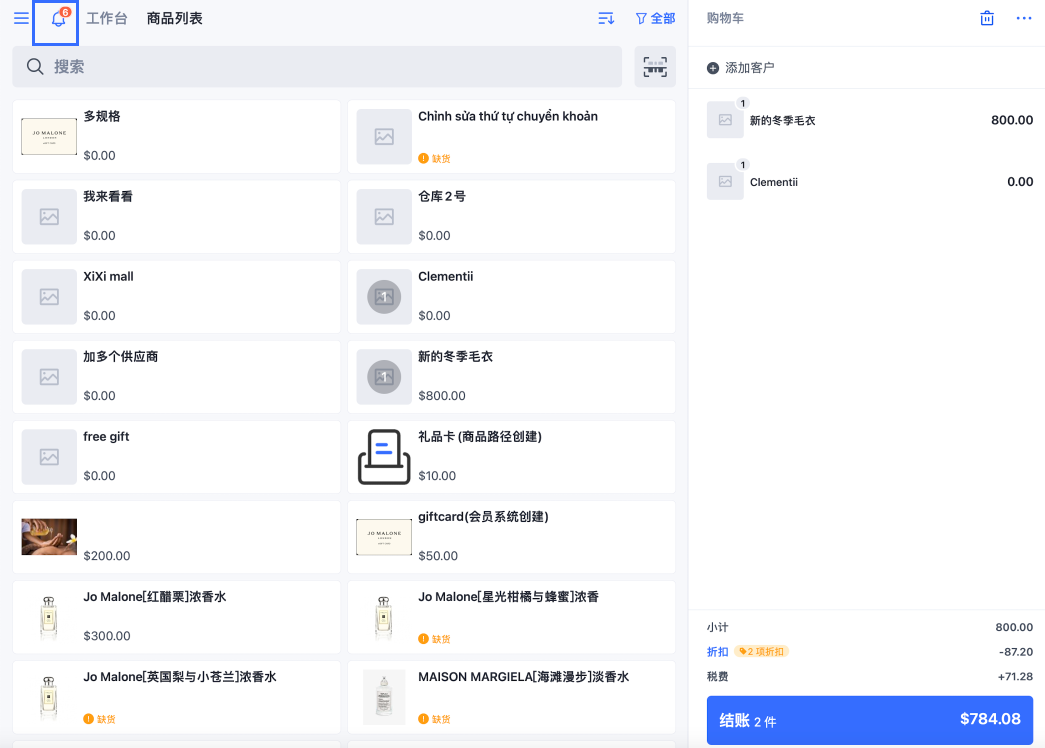The width and height of the screenshot is (1045, 748).
Task: Click the 小计 subtotal row
Action: tap(870, 627)
